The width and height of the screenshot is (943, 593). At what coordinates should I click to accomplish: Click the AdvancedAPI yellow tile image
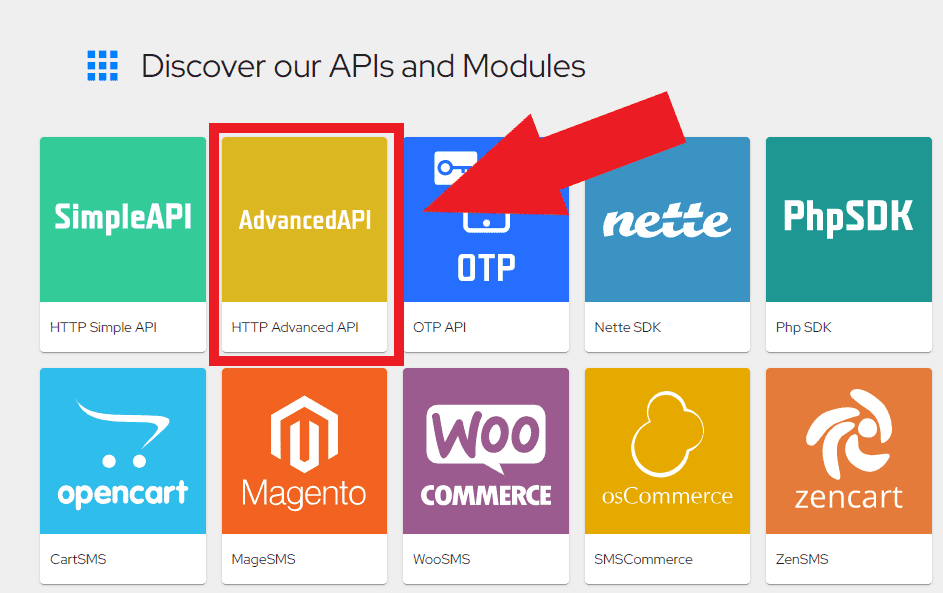click(x=304, y=220)
